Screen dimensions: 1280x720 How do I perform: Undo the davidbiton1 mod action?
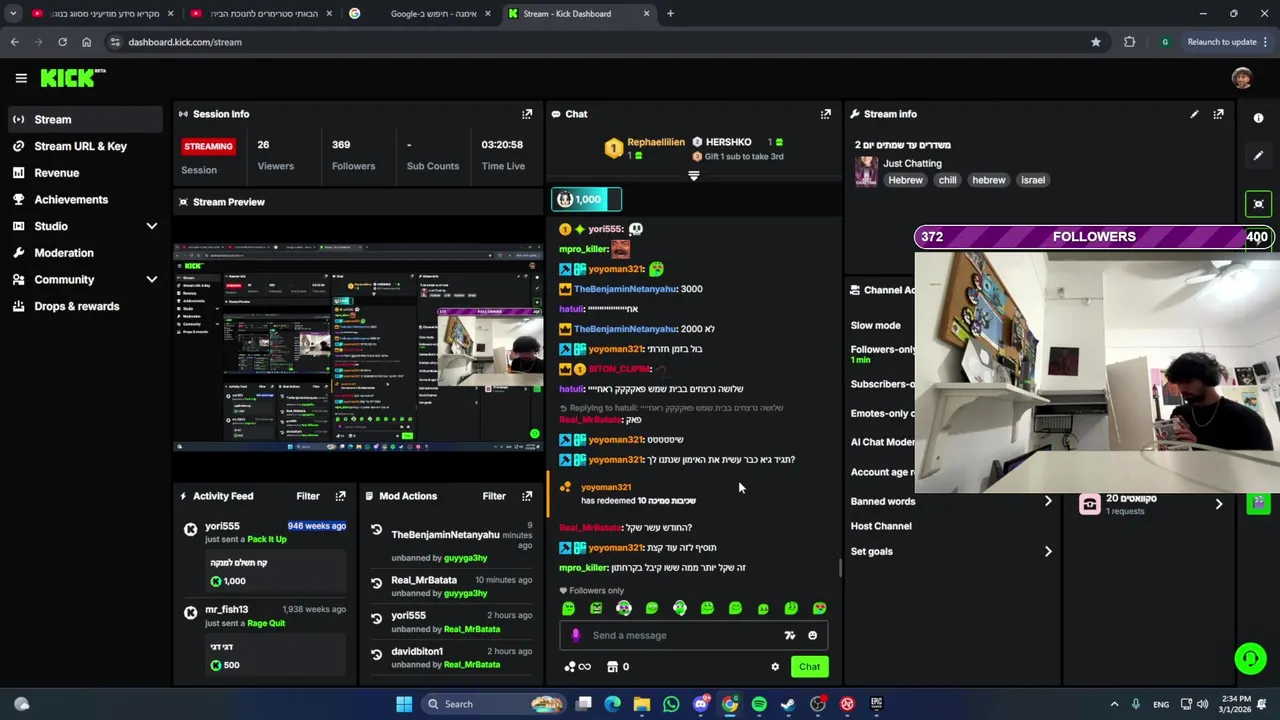[x=376, y=654]
